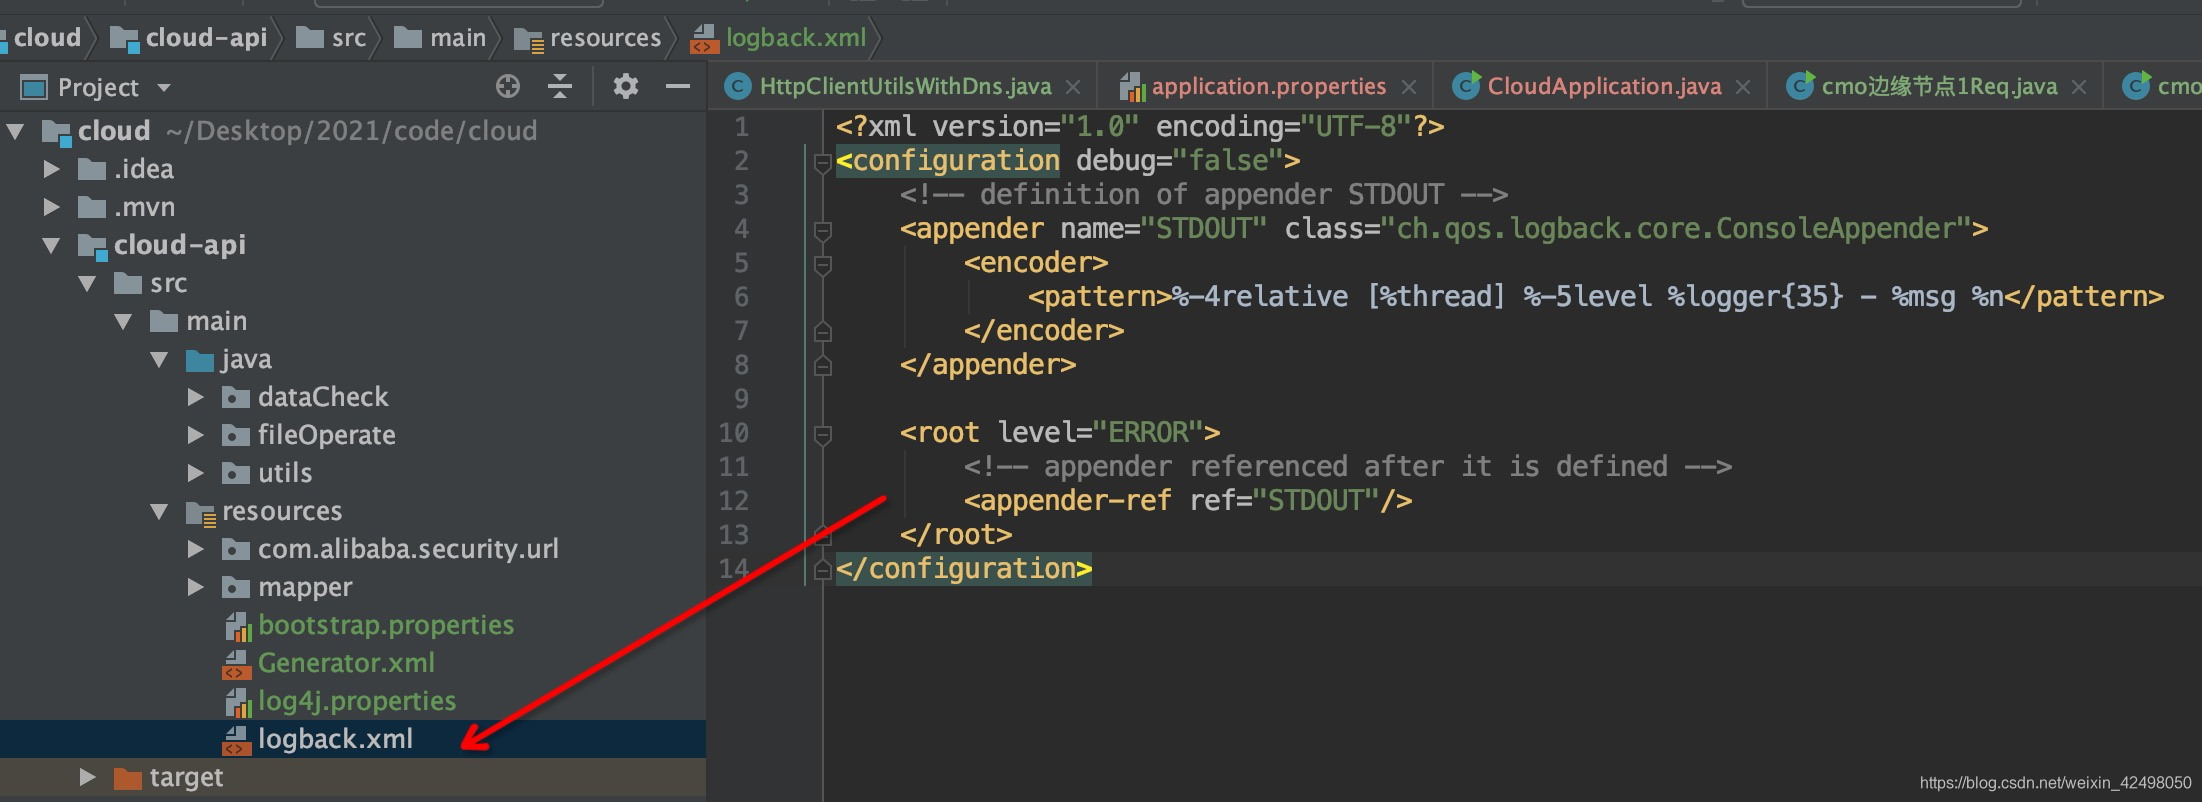The image size is (2202, 802).
Task: Close application.properties tab
Action: pyautogui.click(x=1409, y=88)
